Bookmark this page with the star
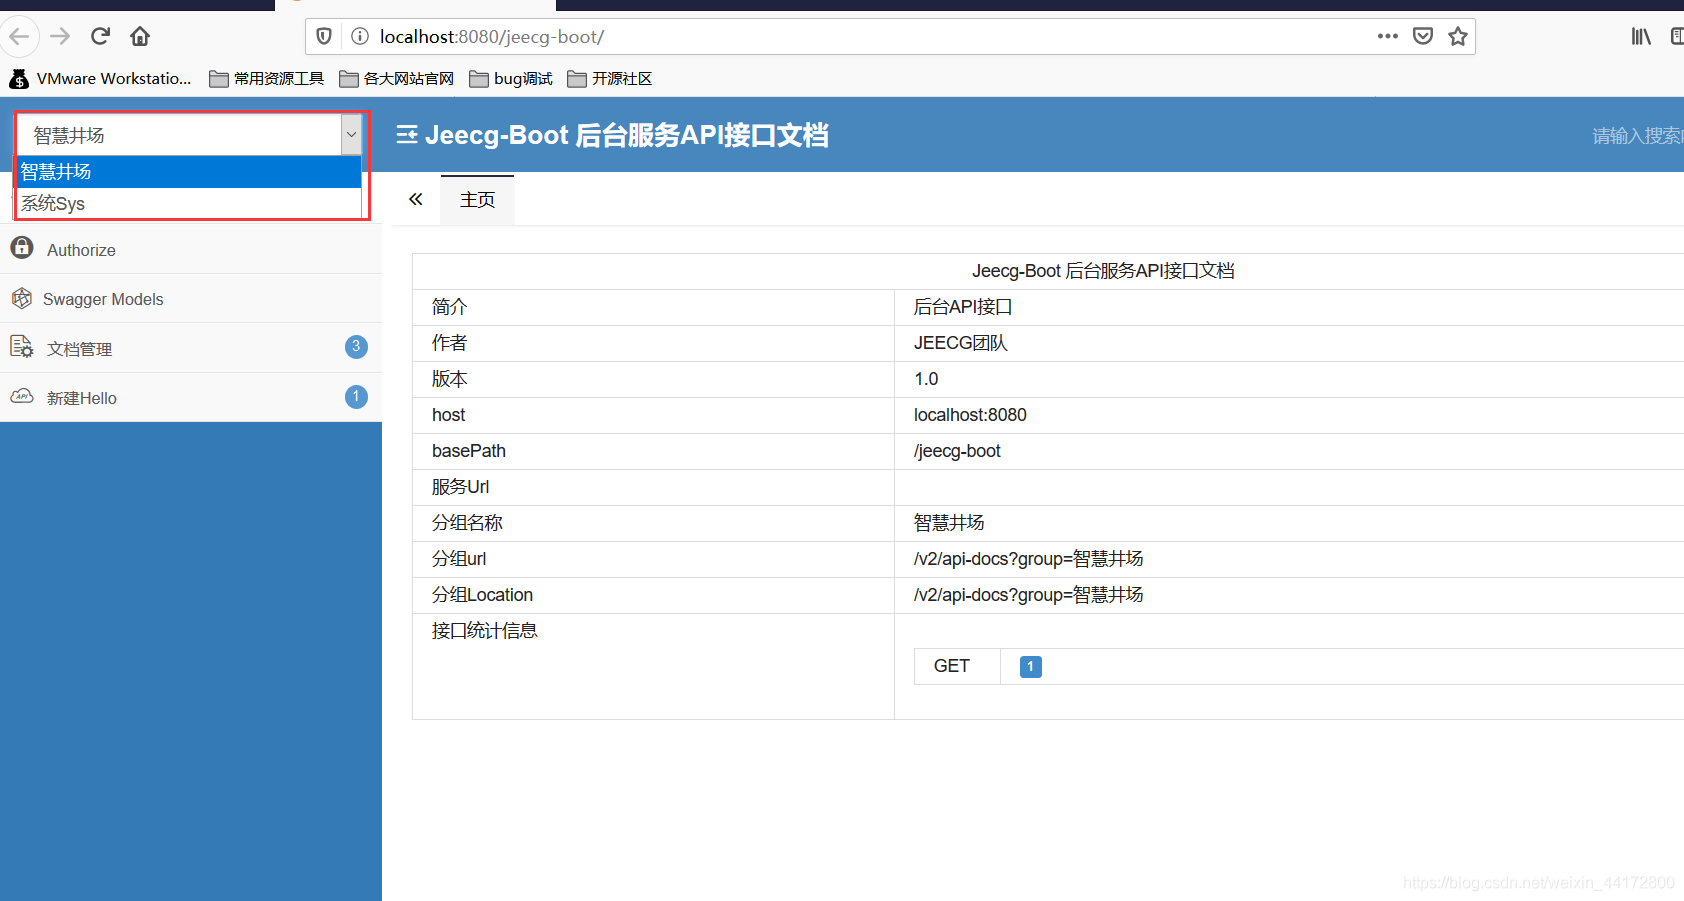 click(1458, 37)
